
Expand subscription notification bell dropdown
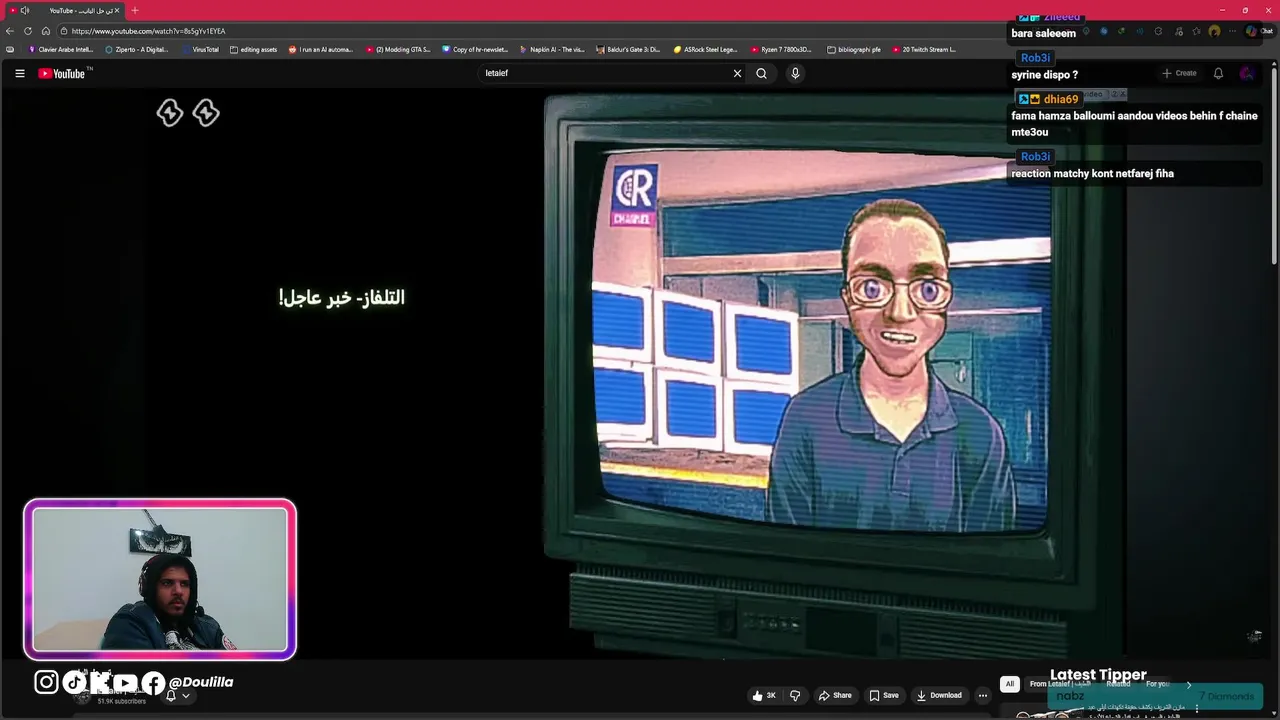click(176, 695)
